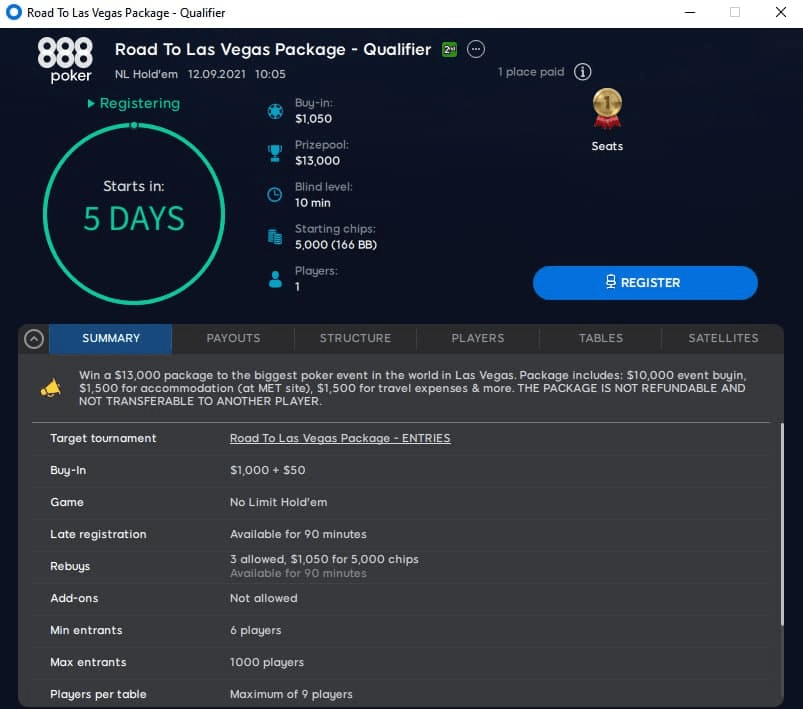803x709 pixels.
Task: Switch to the Payouts tab
Action: [x=233, y=339]
